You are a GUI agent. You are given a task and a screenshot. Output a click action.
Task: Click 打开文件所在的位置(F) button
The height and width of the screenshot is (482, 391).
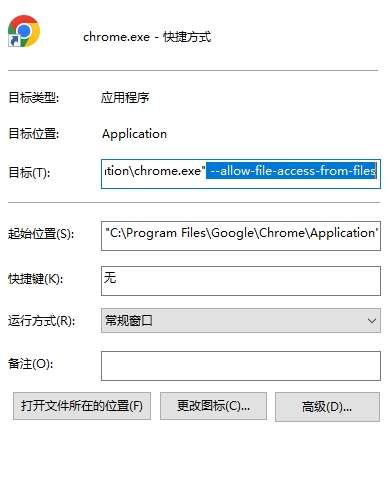82,406
